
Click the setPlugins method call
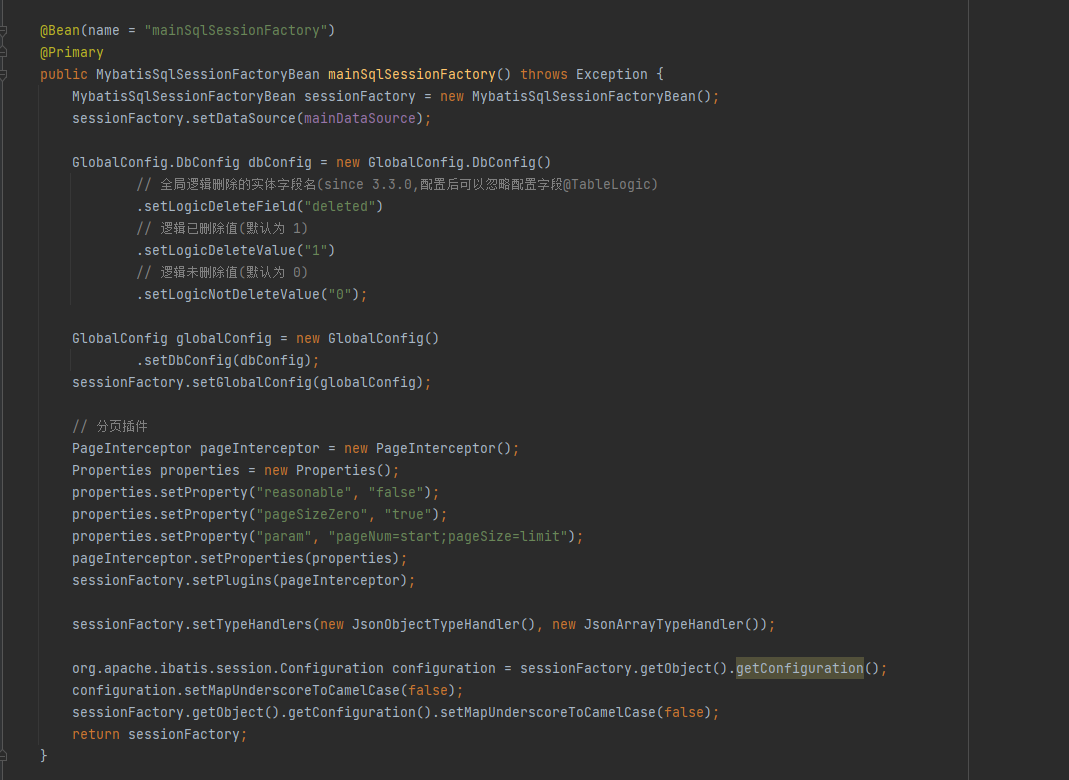coord(231,581)
